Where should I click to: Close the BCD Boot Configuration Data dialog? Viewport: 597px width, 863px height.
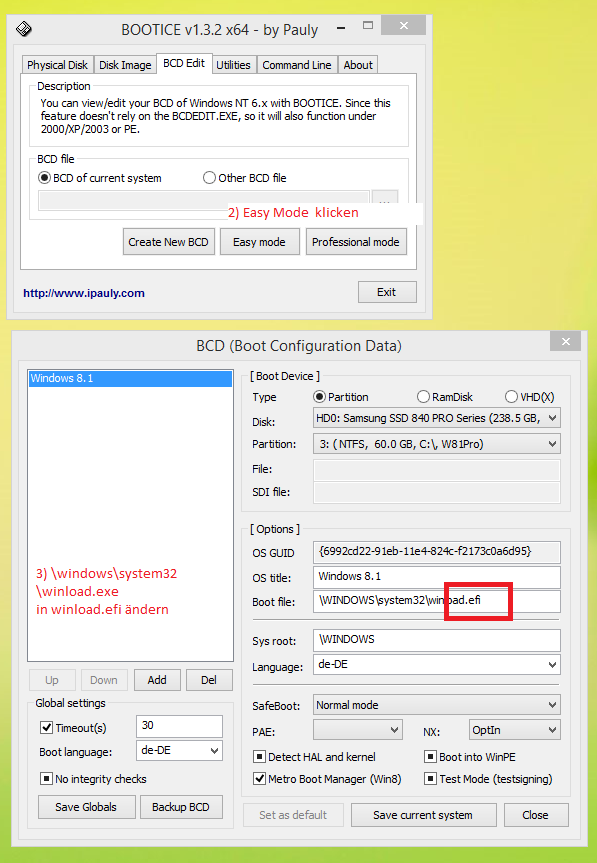[x=566, y=342]
